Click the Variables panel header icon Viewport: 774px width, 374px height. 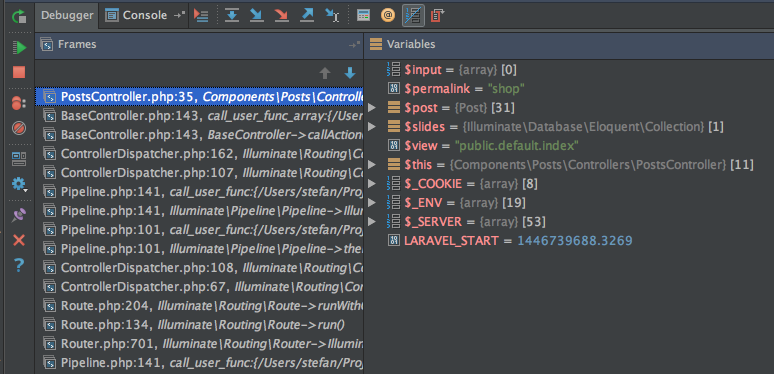pyautogui.click(x=376, y=44)
